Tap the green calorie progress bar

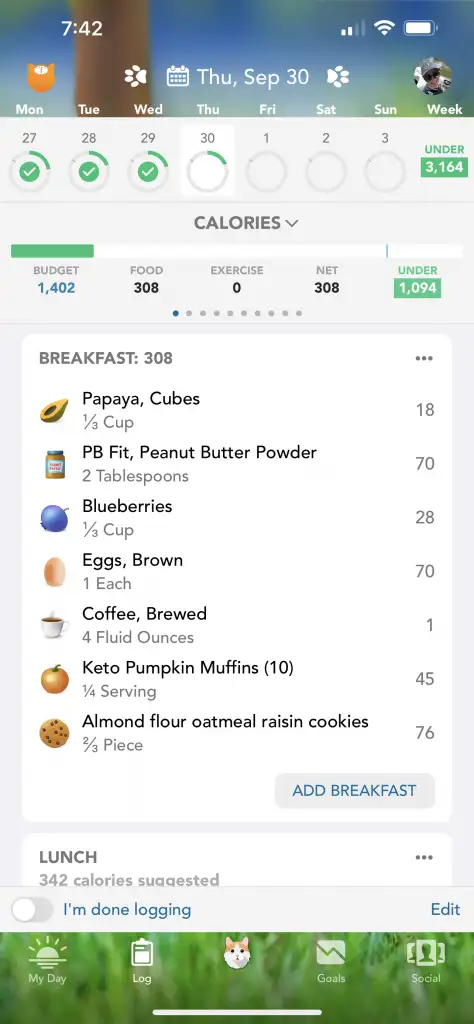pyautogui.click(x=52, y=251)
